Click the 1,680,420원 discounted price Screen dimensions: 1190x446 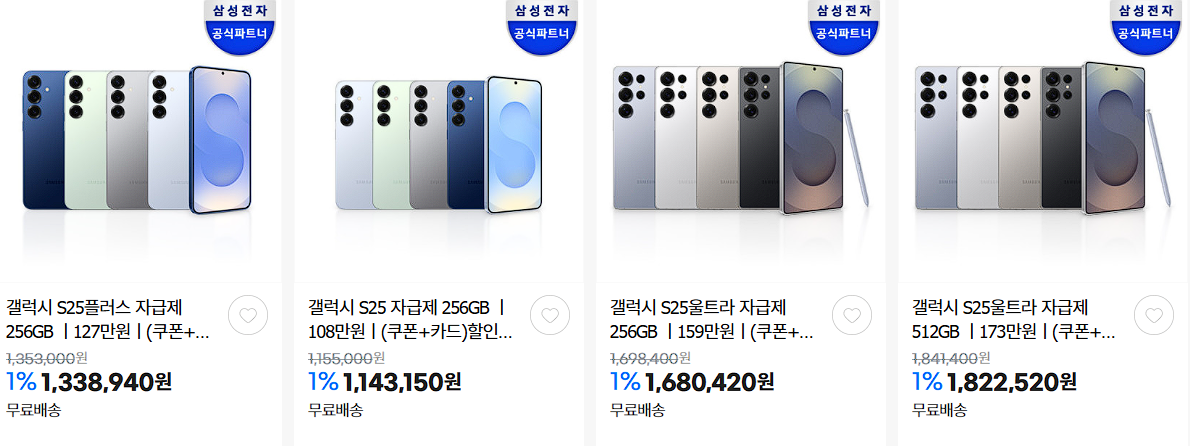pos(710,382)
